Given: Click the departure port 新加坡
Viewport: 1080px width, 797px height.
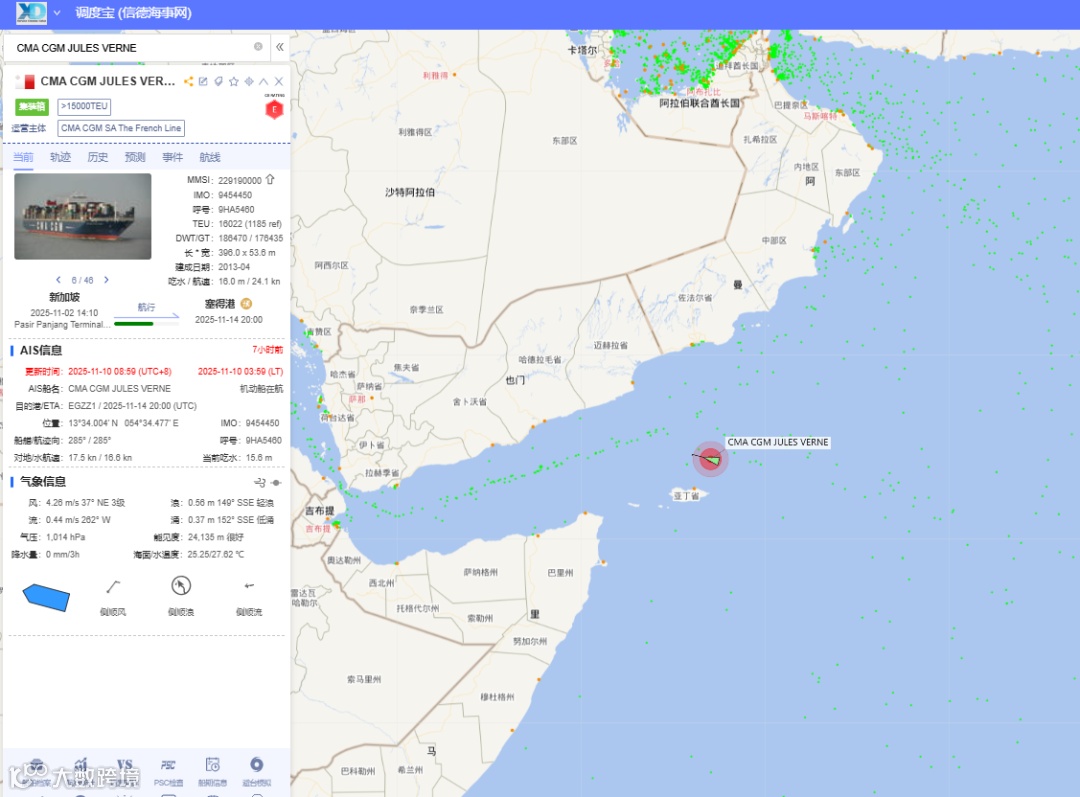Looking at the screenshot, I should [64, 297].
